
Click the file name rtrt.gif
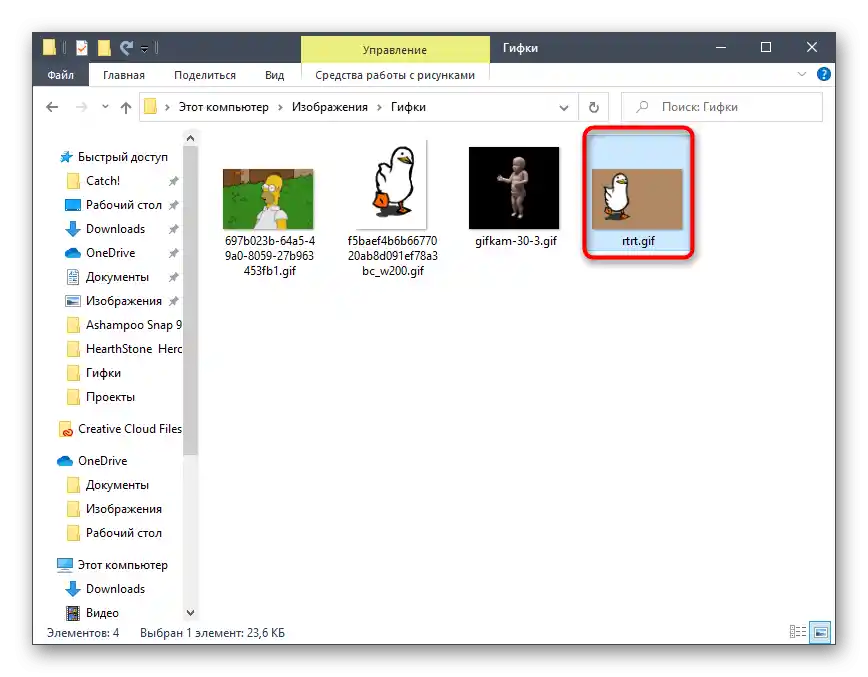click(x=638, y=241)
